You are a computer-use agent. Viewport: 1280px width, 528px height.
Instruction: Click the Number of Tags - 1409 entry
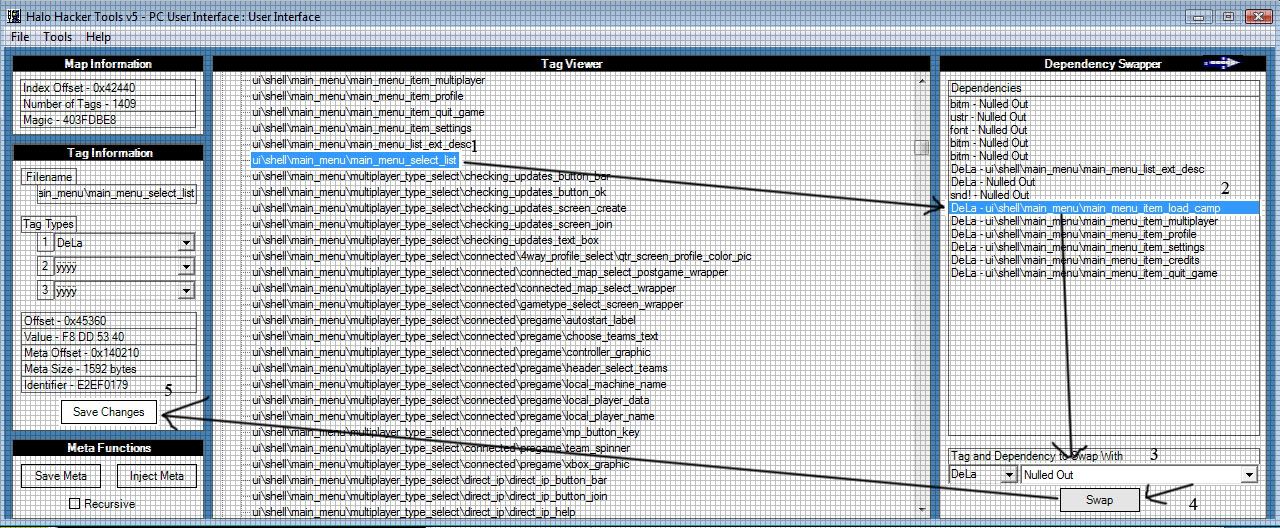[108, 104]
